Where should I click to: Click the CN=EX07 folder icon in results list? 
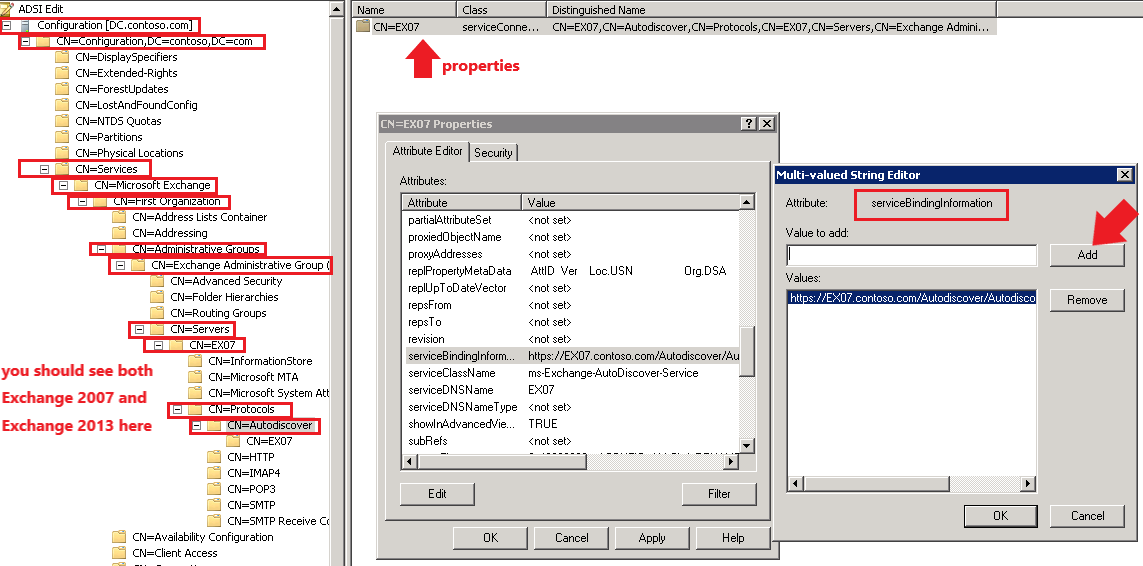coord(363,26)
